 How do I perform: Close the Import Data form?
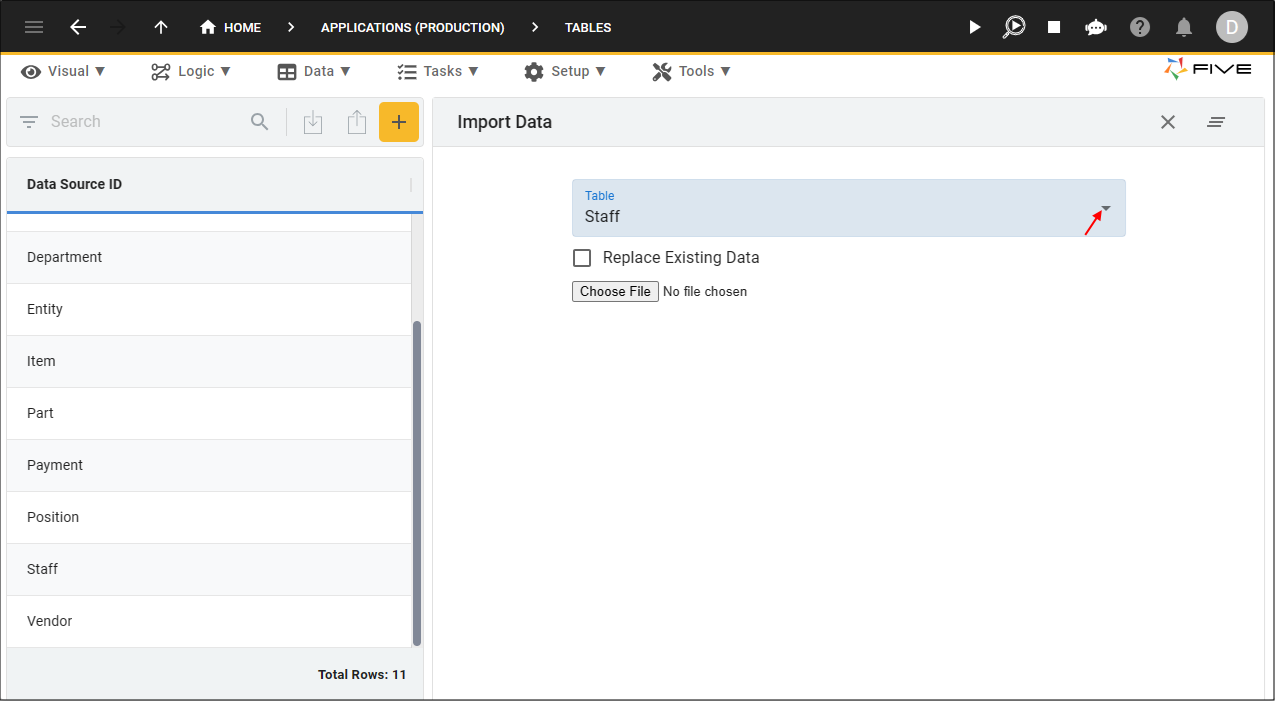pyautogui.click(x=1168, y=122)
